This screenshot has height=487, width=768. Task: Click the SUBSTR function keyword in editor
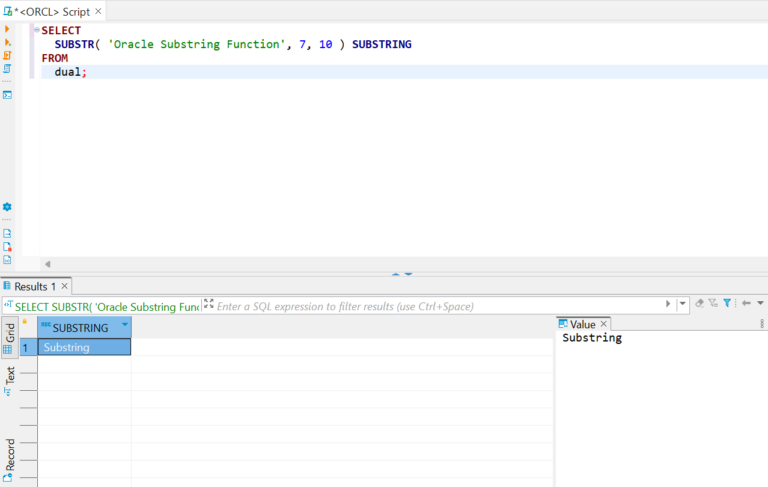click(x=74, y=44)
